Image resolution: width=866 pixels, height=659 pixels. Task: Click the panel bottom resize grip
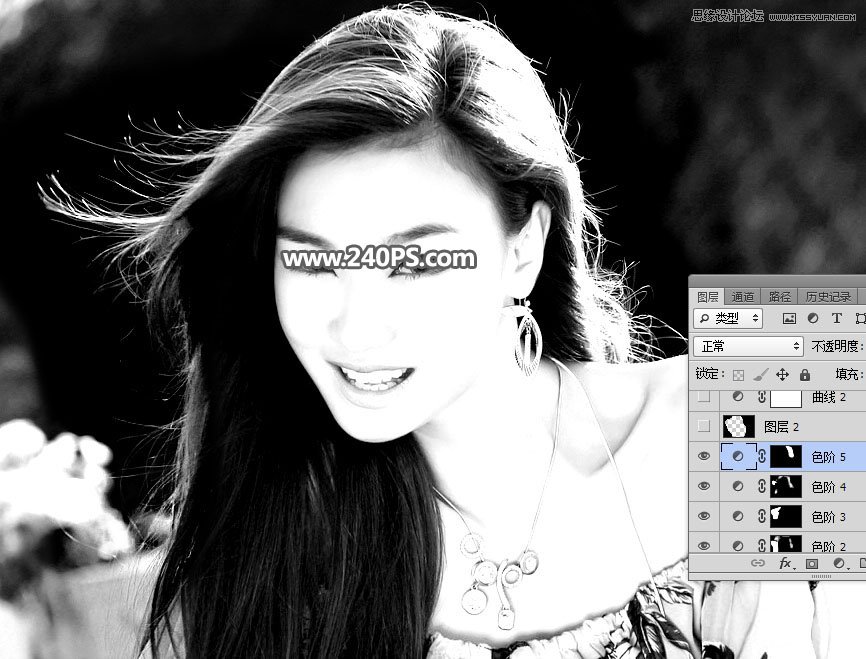(x=821, y=576)
